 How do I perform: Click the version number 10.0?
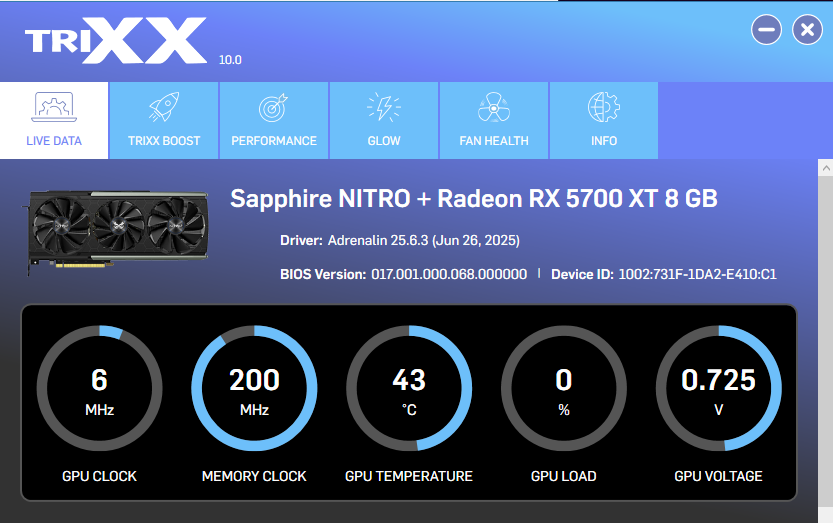coord(230,60)
